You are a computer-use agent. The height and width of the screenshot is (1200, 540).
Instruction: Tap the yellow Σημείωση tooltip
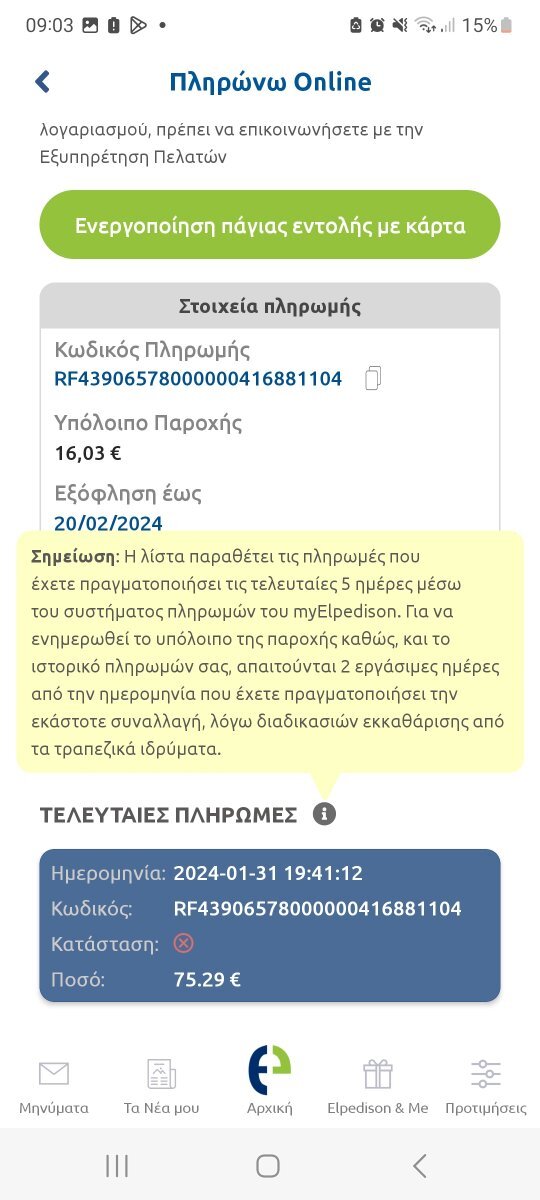click(269, 651)
